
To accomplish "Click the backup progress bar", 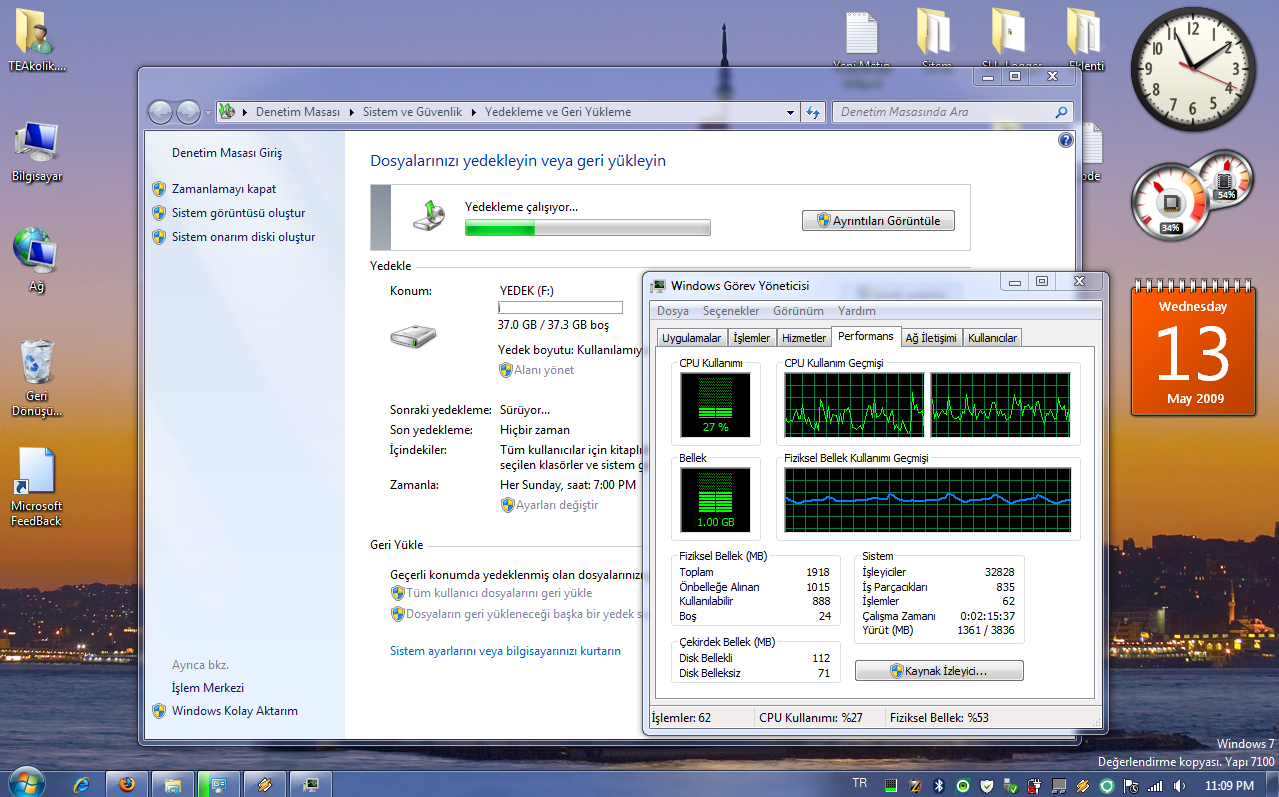I will tap(587, 228).
